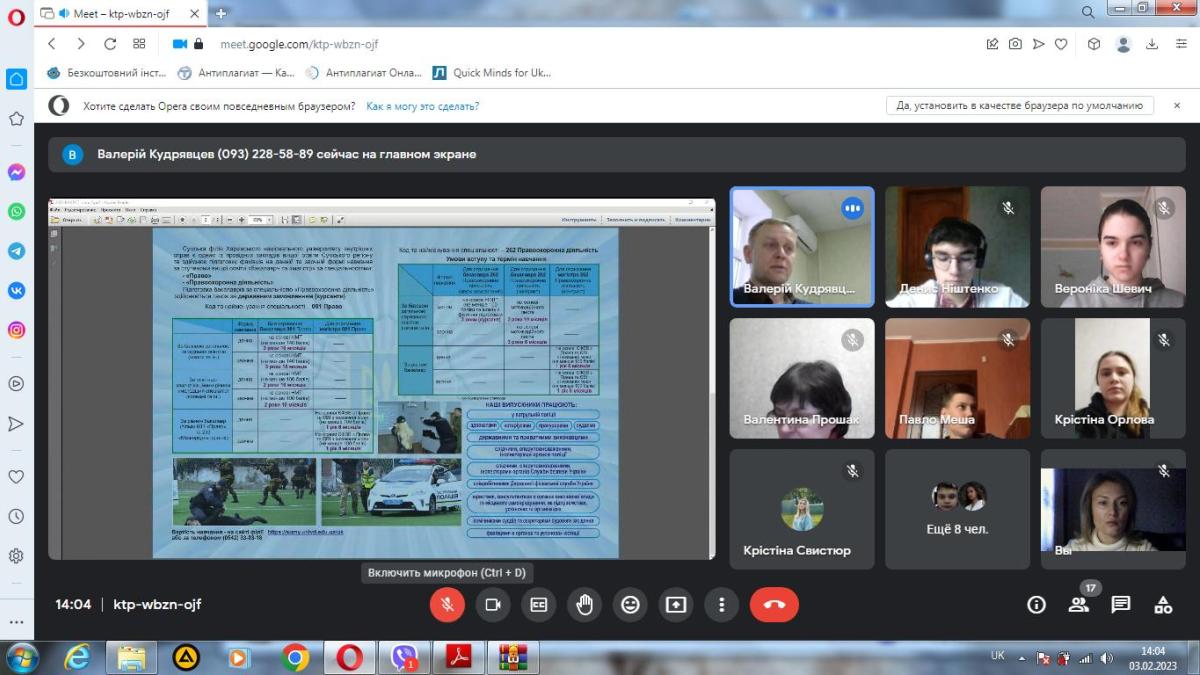Screen dimensions: 1200x675
Task: Open Meet more options three-dot menu
Action: [x=721, y=604]
